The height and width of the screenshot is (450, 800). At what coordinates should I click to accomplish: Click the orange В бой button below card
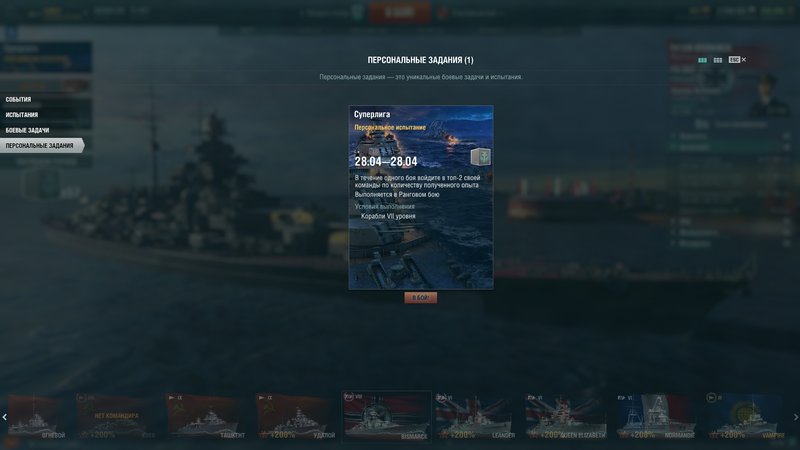click(x=420, y=297)
